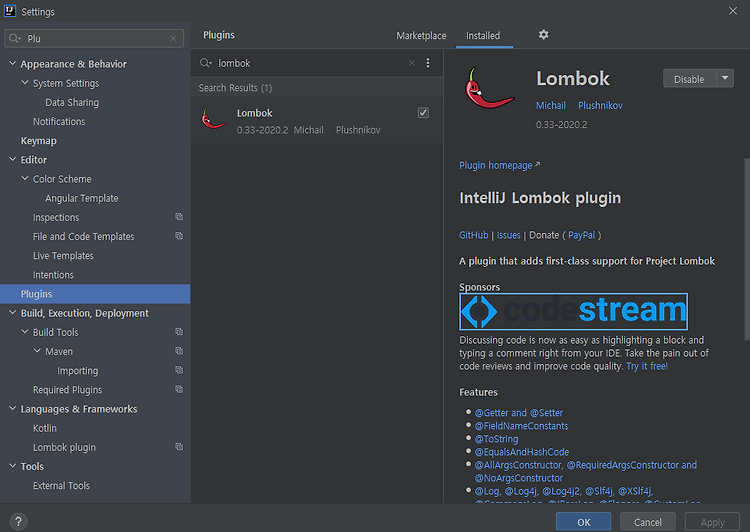
Task: Select Plugins in settings tree
Action: (95, 294)
